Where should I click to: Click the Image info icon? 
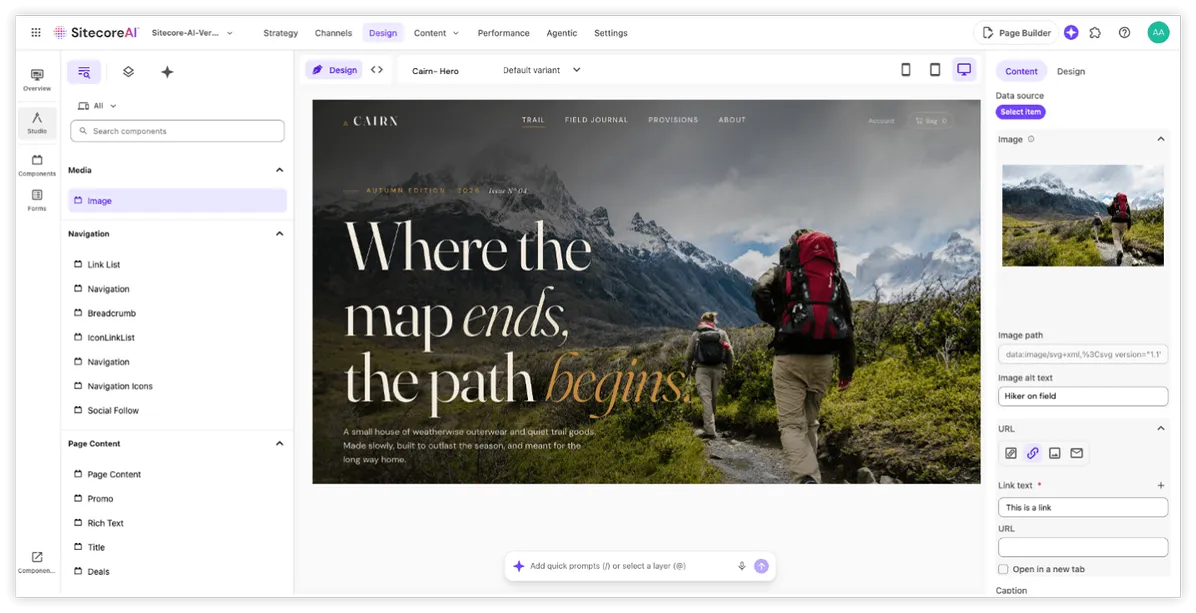pyautogui.click(x=1031, y=139)
